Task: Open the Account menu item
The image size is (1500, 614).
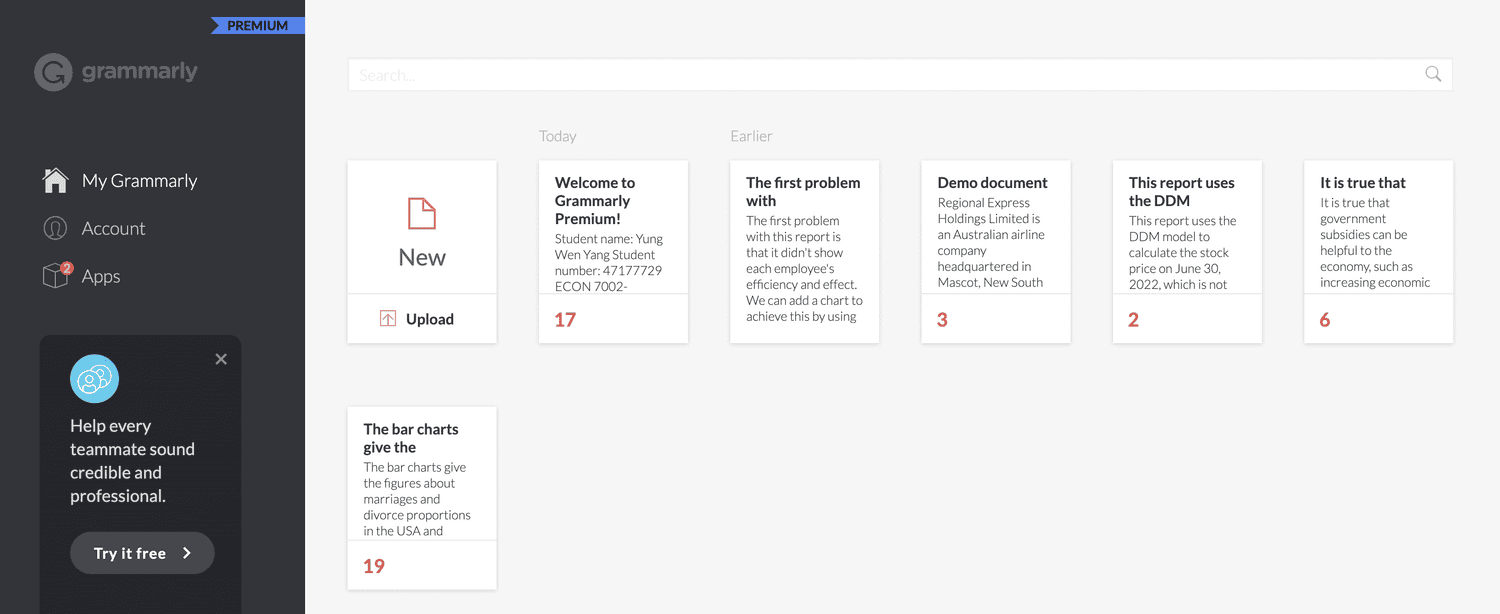Action: click(94, 228)
